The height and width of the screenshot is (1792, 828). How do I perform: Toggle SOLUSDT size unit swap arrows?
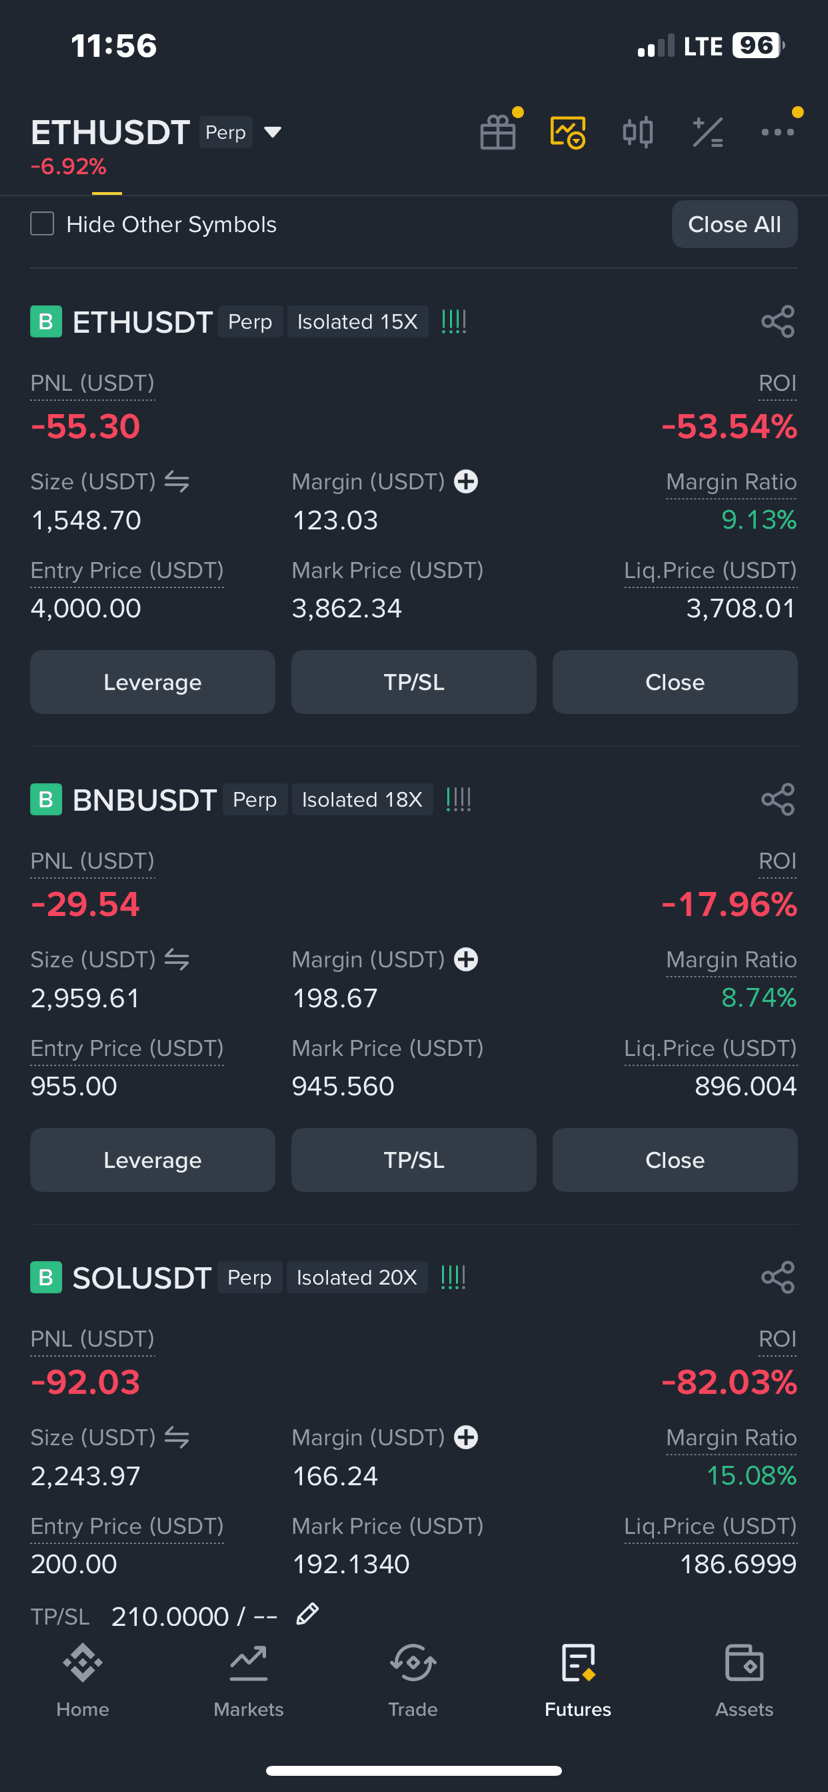click(177, 1438)
